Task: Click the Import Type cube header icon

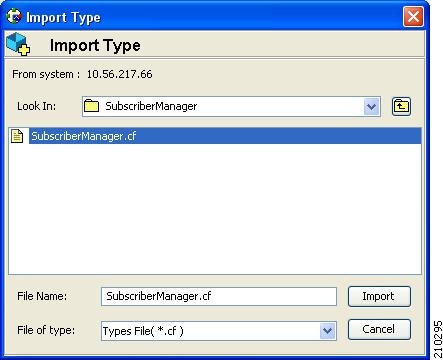Action: 18,44
